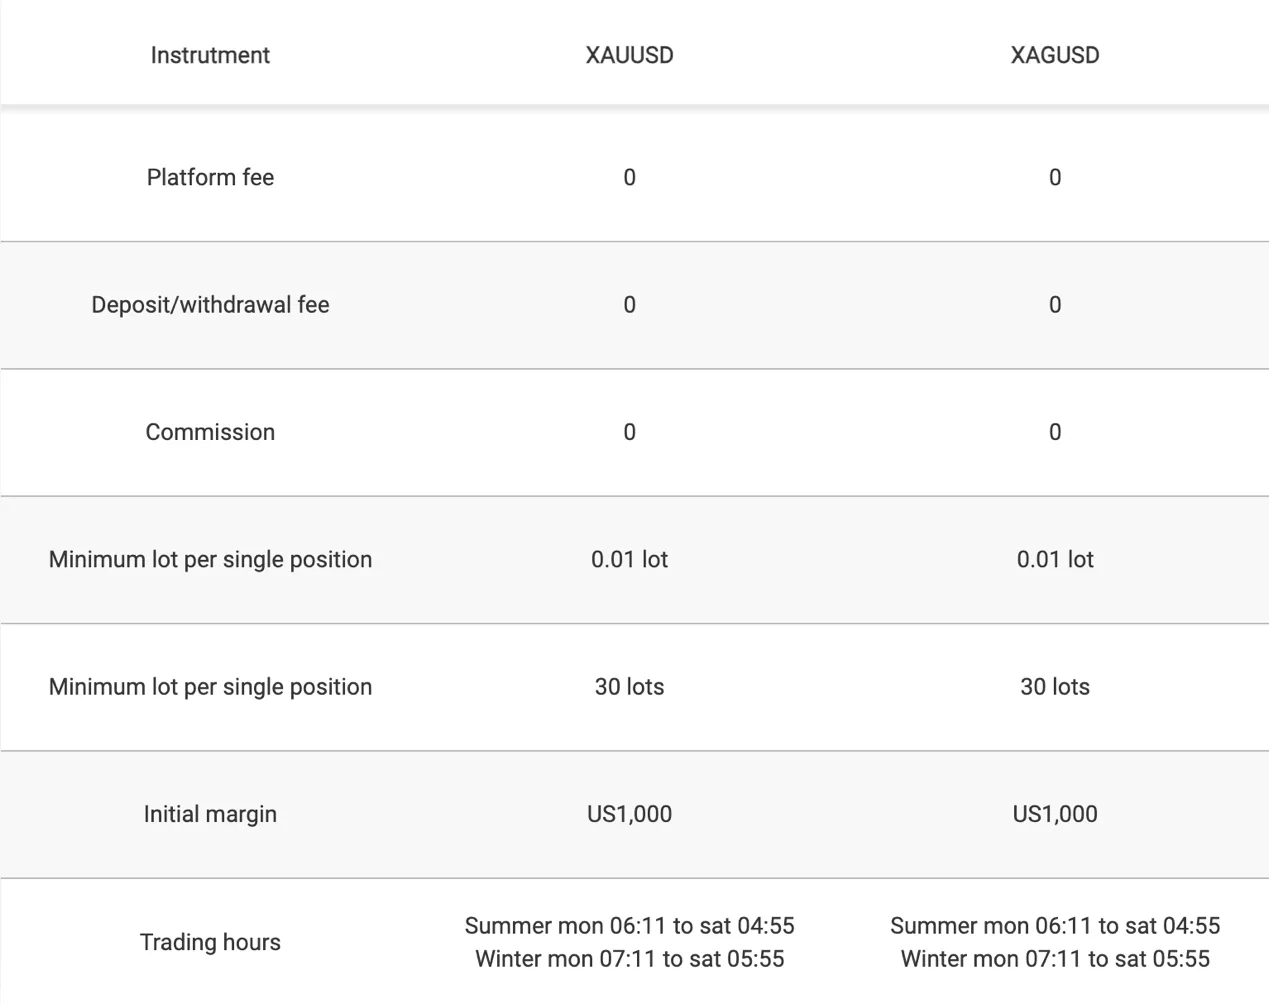
Task: Click XAUUSD deposit/withdrawal fee value
Action: [629, 305]
